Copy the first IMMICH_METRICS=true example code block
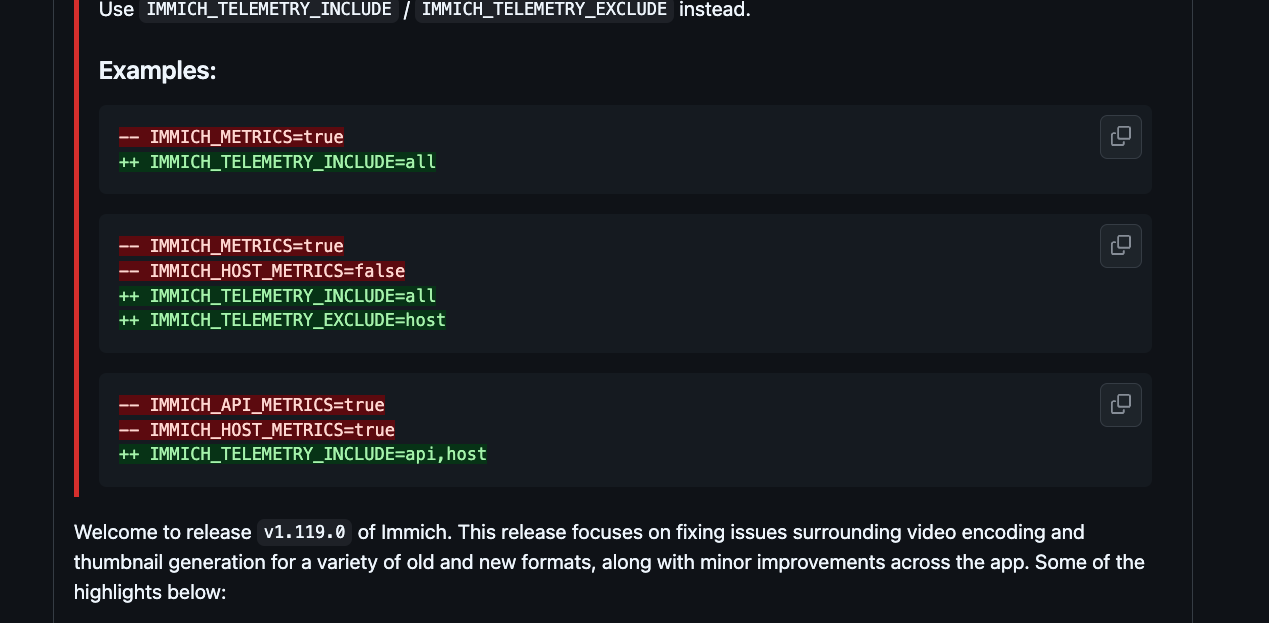Image resolution: width=1269 pixels, height=623 pixels. coord(1120,137)
